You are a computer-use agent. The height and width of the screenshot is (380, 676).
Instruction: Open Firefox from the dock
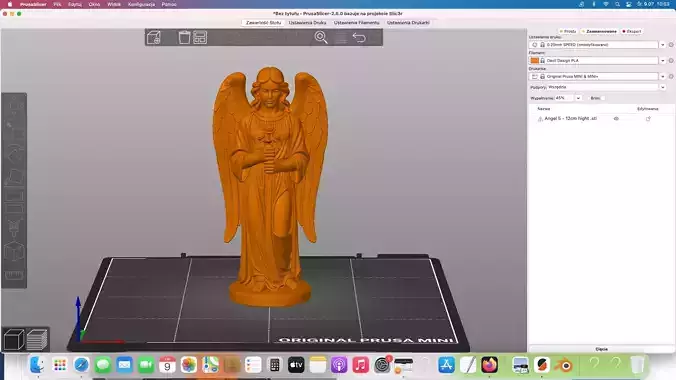pos(489,365)
